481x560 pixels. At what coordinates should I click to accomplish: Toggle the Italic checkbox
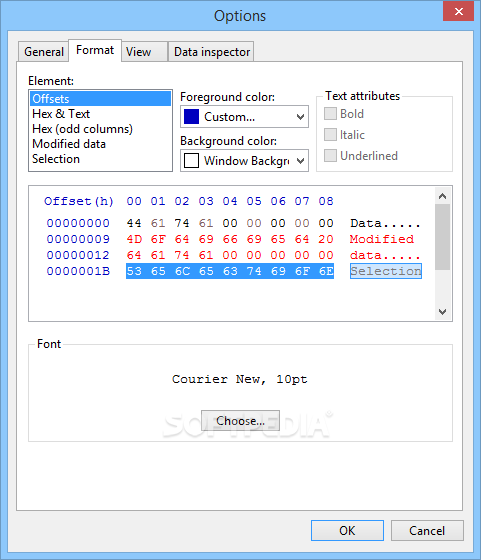coord(330,135)
